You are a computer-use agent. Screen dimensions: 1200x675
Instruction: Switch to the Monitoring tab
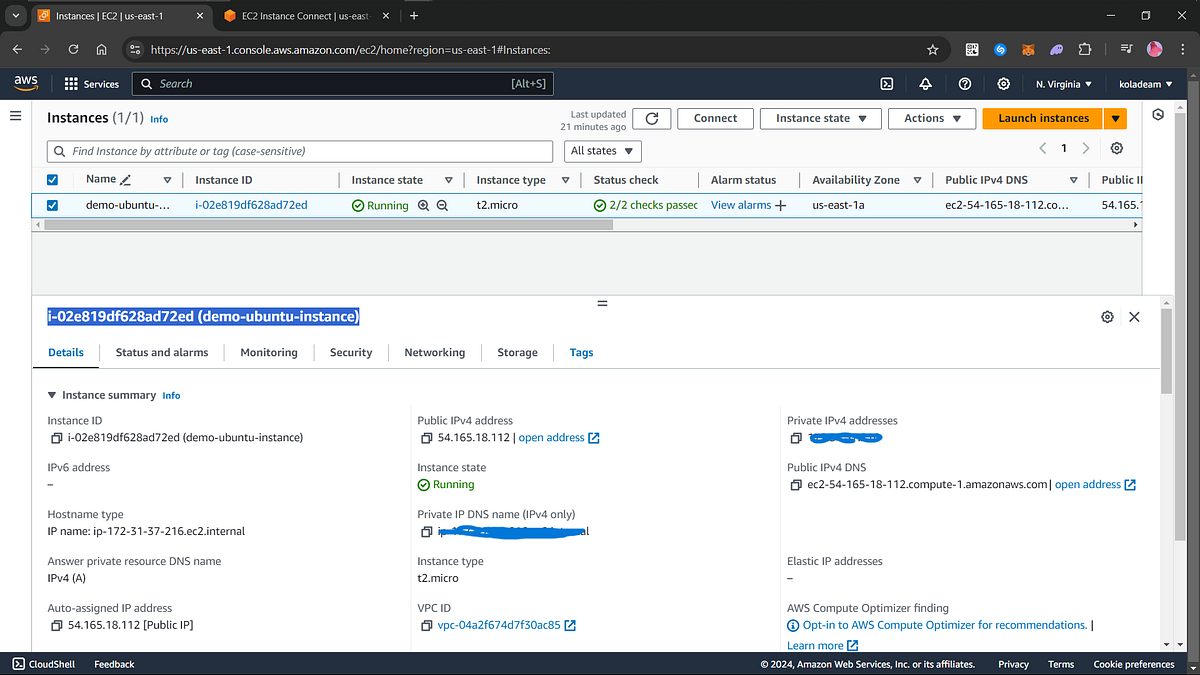268,352
